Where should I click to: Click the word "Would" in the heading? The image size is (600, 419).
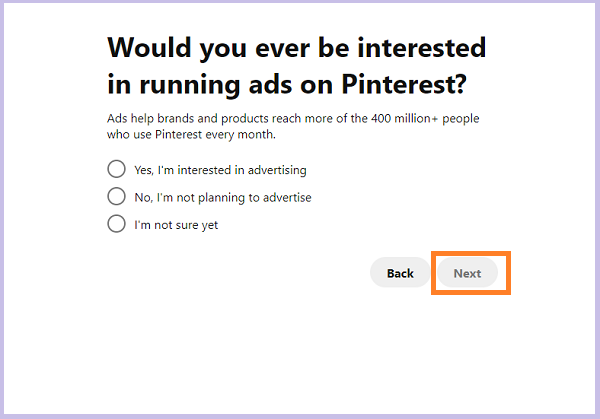[149, 48]
